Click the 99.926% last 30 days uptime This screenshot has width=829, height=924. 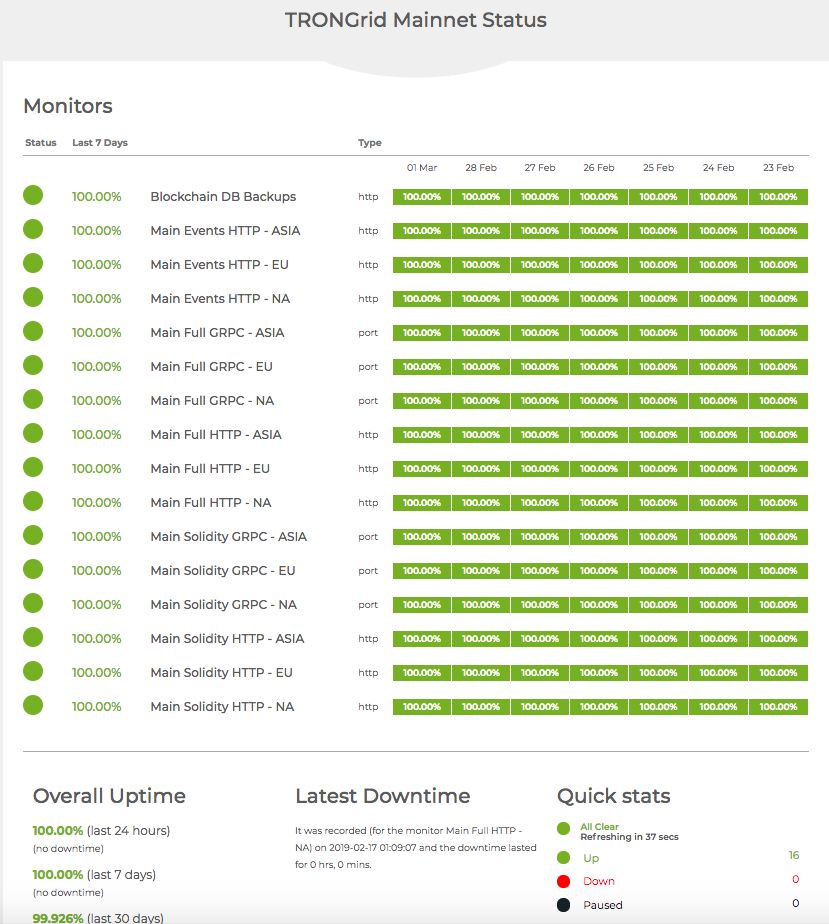(58, 918)
